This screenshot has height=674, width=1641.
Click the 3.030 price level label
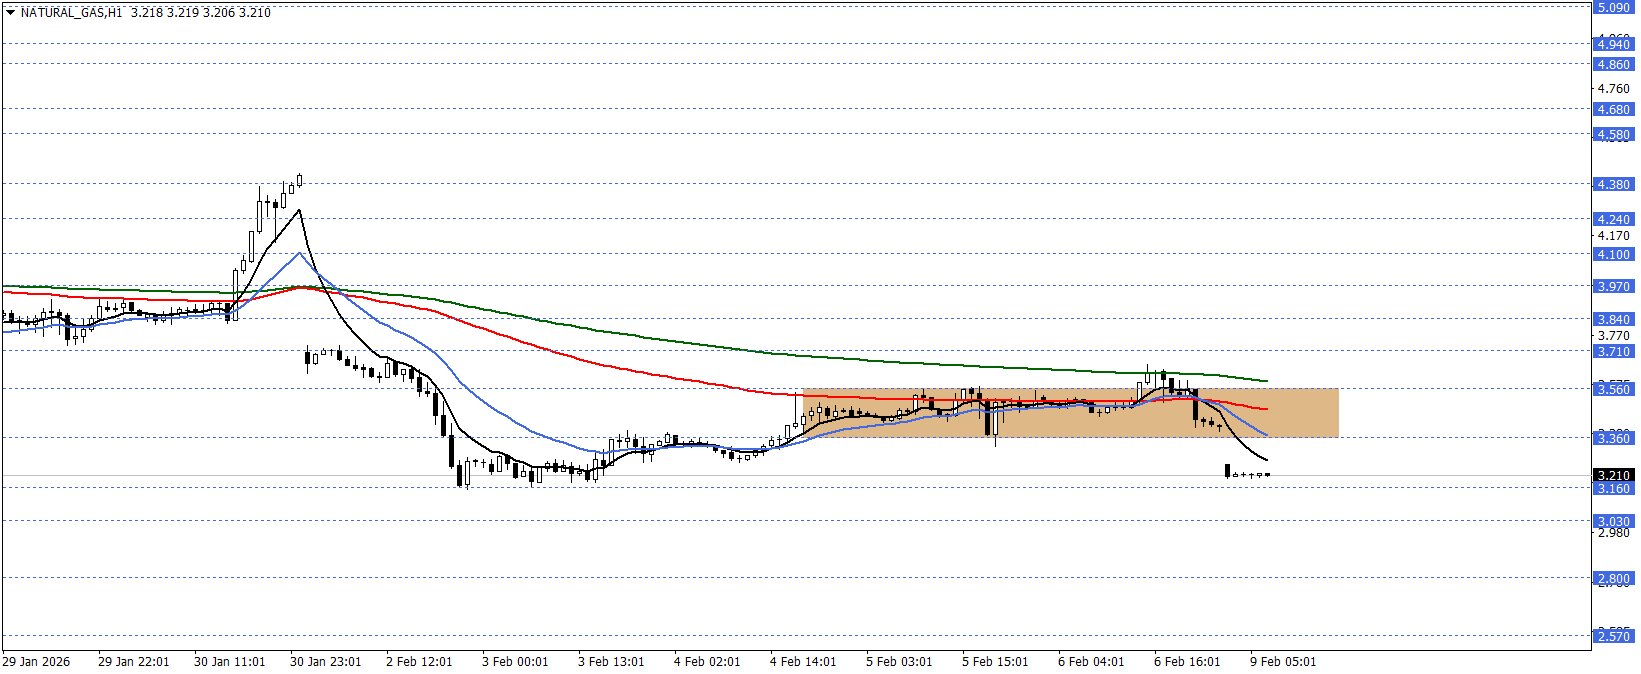coord(1613,521)
